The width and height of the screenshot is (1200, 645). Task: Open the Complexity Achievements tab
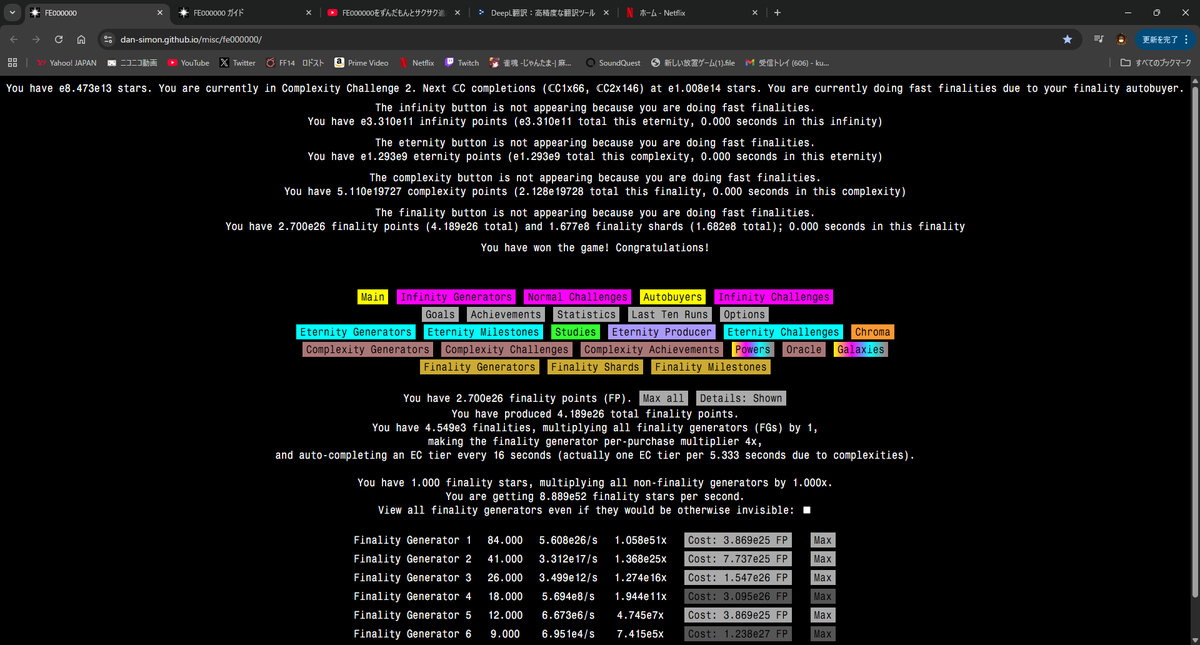[x=652, y=350]
